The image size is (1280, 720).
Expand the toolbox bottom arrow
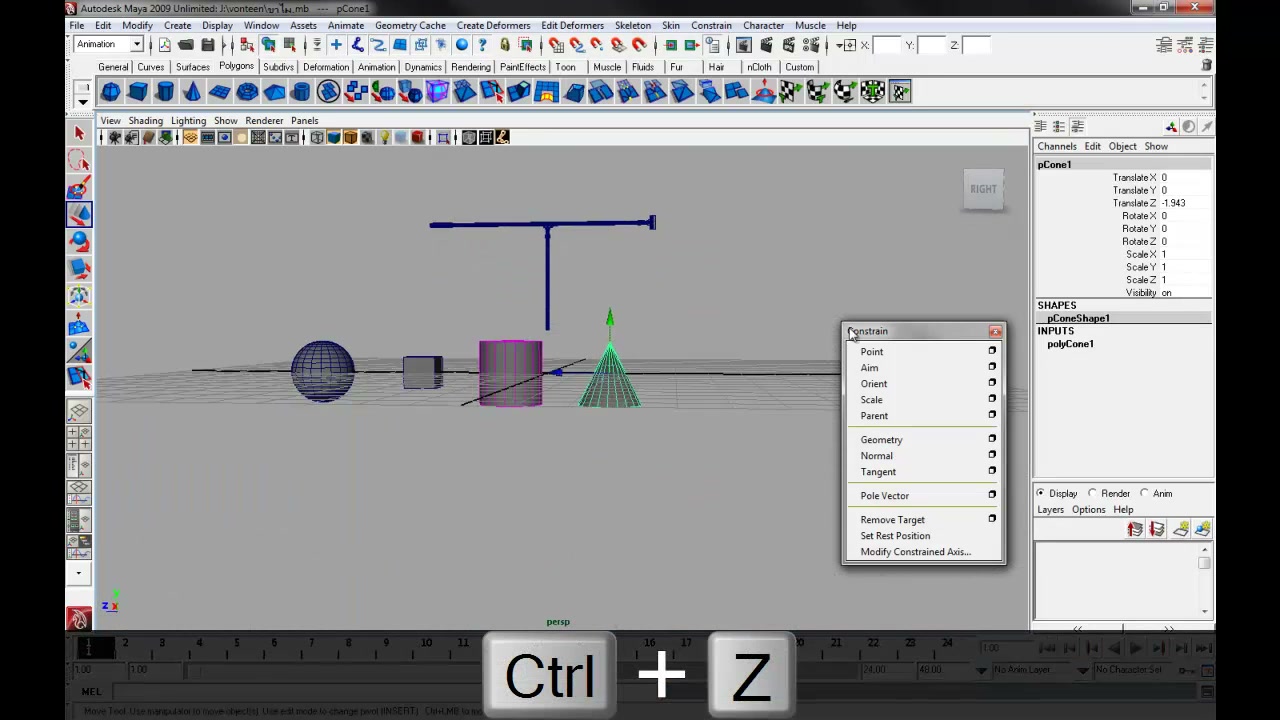tap(79, 574)
